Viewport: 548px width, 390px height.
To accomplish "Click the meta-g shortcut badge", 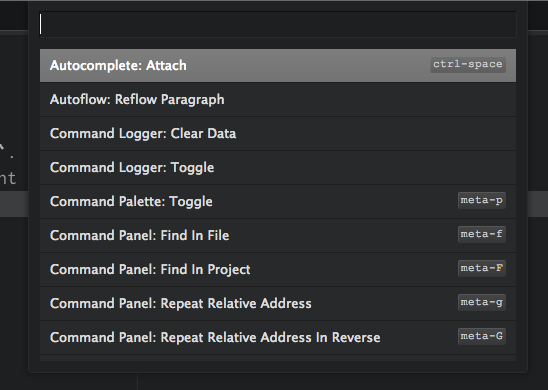I will pos(482,302).
